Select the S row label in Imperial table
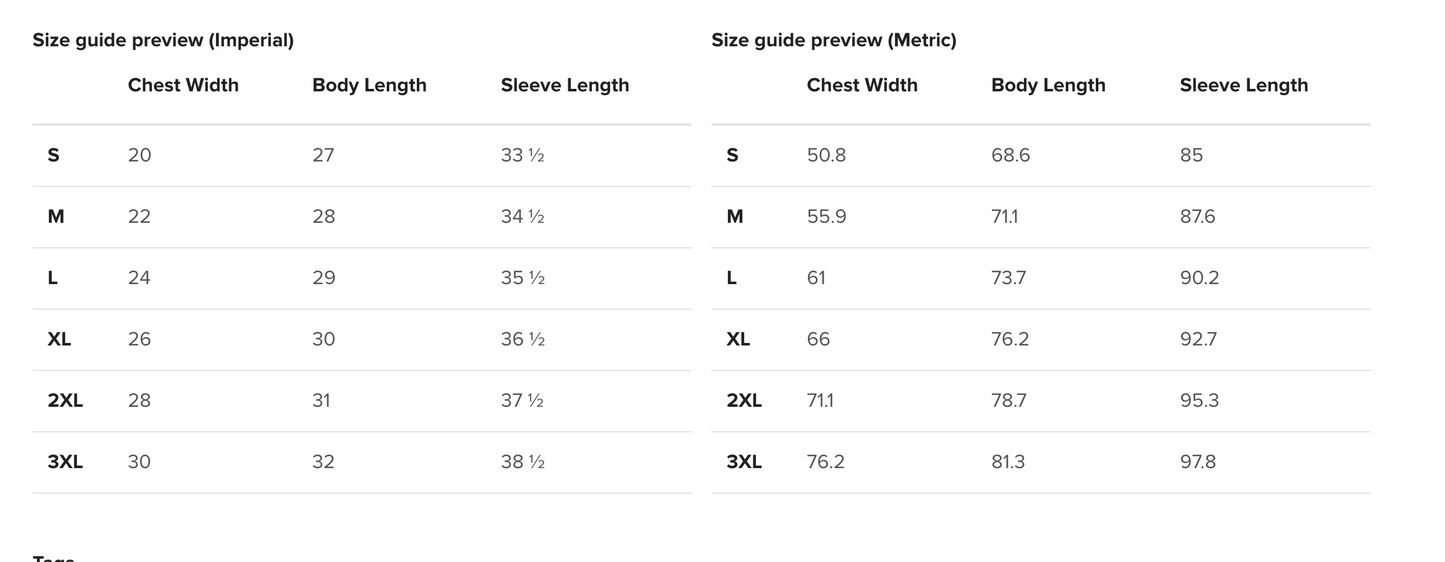 pyautogui.click(x=53, y=155)
